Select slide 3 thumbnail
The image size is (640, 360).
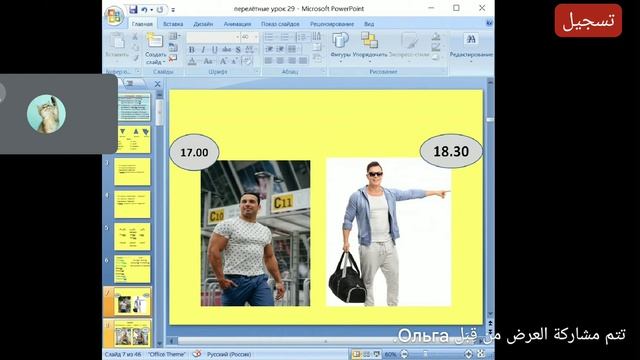pos(132,172)
